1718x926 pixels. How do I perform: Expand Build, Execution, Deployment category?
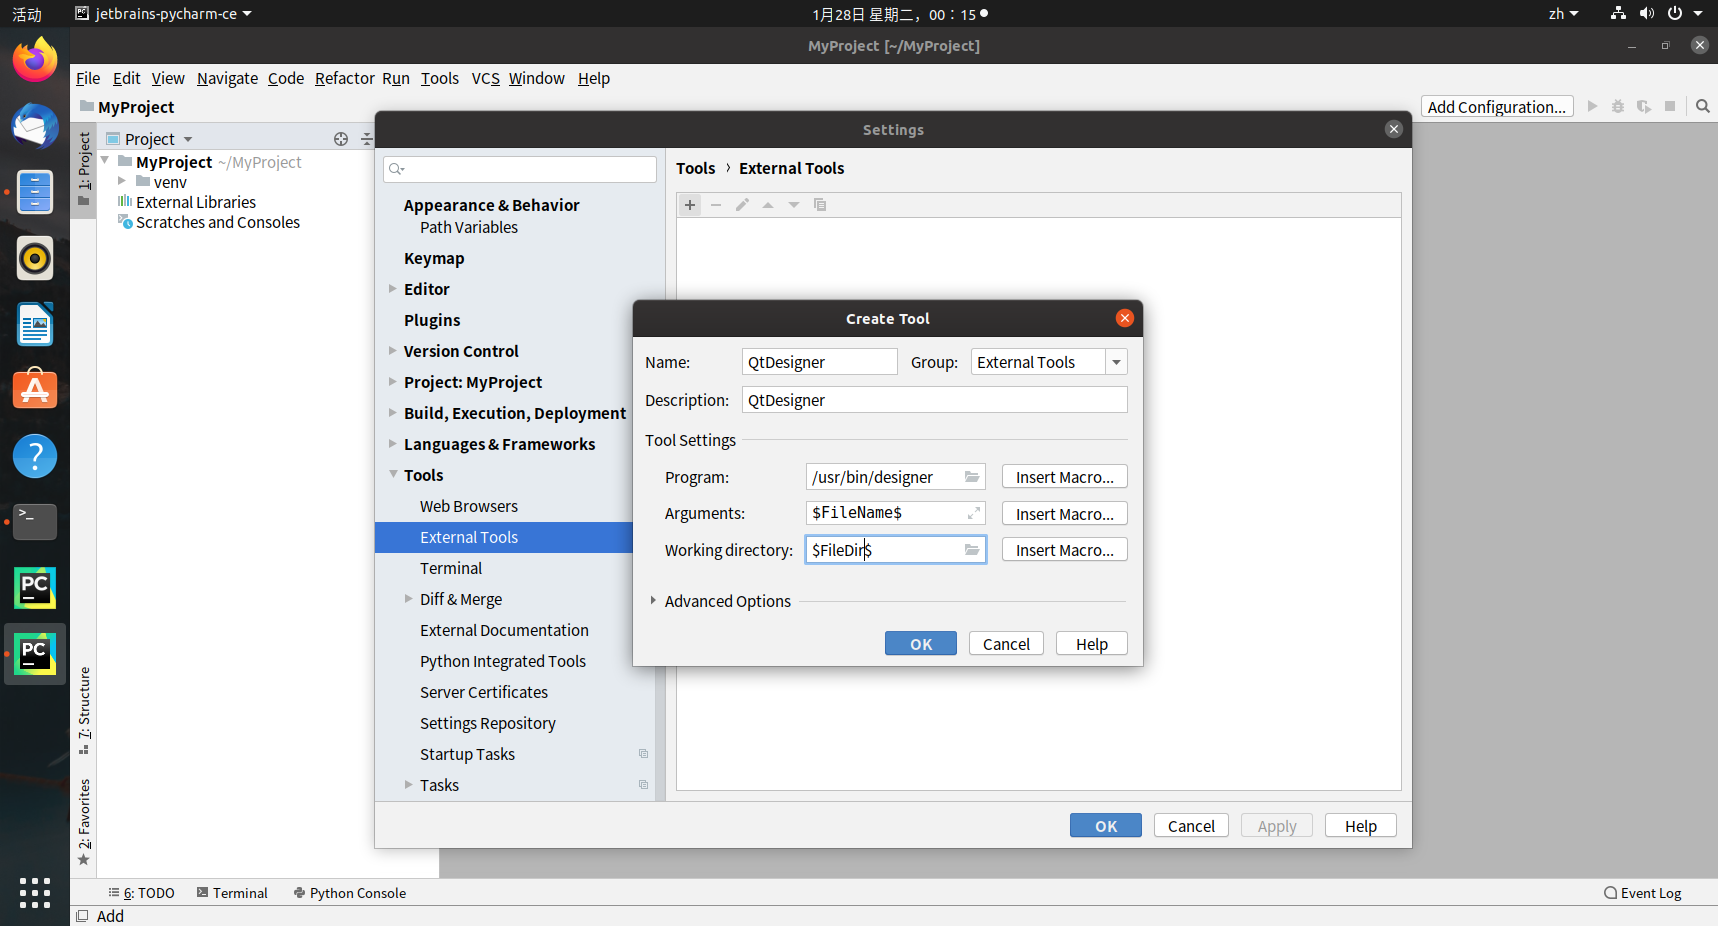pos(393,413)
